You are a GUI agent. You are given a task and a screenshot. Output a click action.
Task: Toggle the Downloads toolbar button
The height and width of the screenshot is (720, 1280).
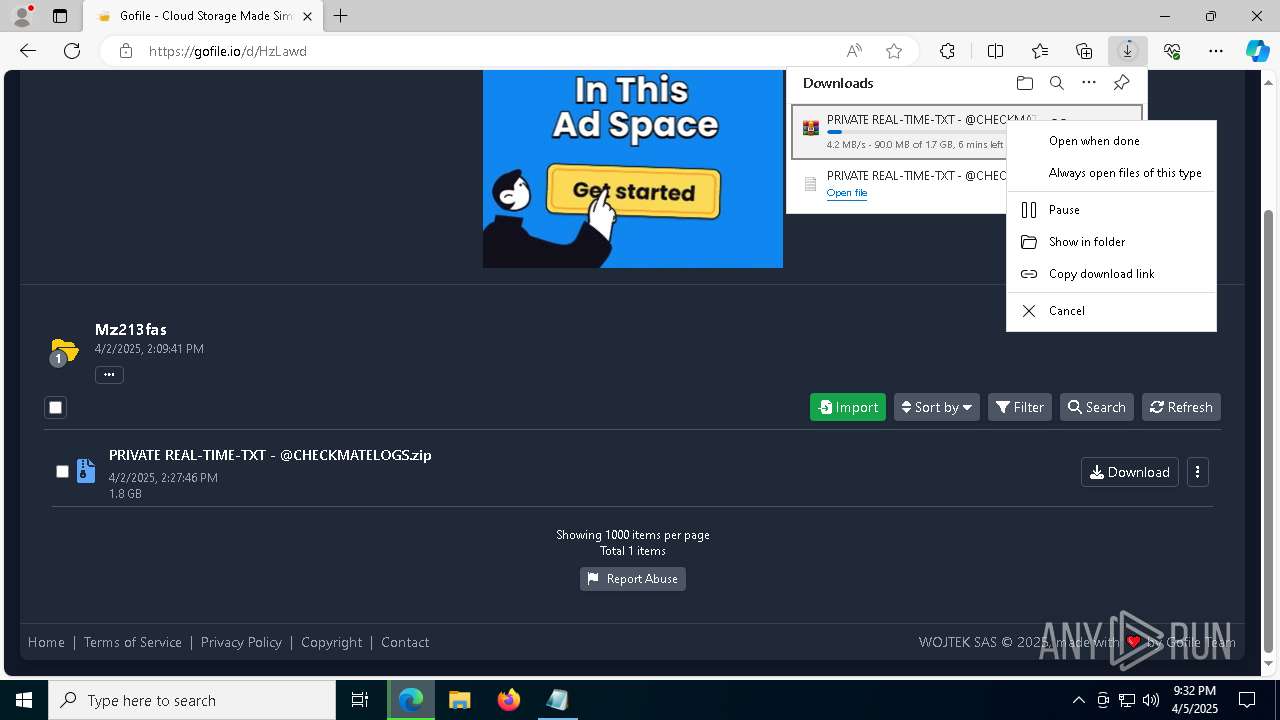point(1128,51)
